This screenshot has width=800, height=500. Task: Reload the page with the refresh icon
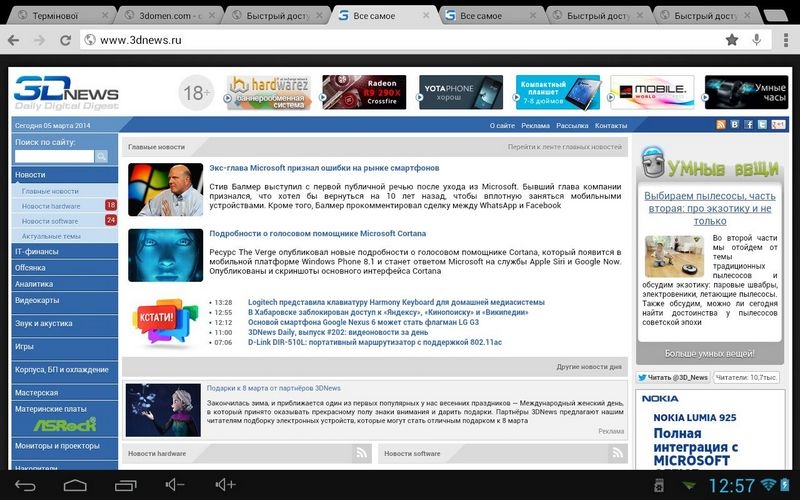pos(65,40)
